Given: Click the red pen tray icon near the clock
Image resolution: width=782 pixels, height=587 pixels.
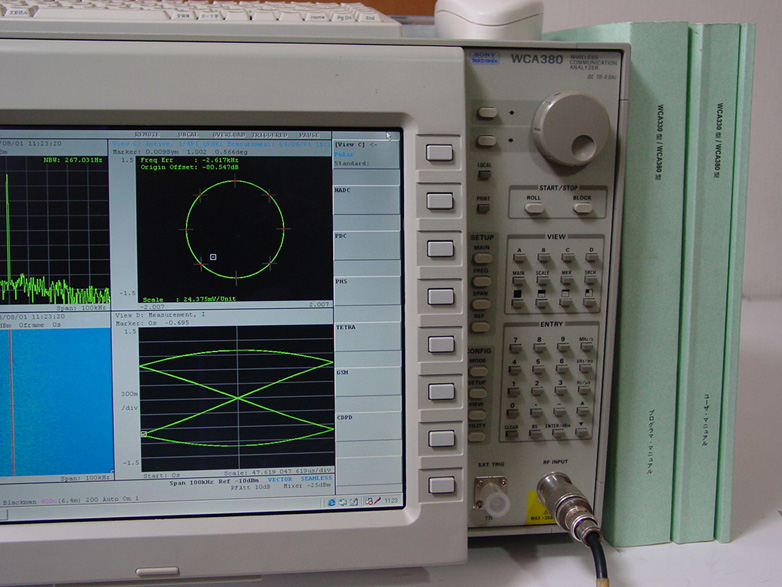Looking at the screenshot, I should [378, 501].
